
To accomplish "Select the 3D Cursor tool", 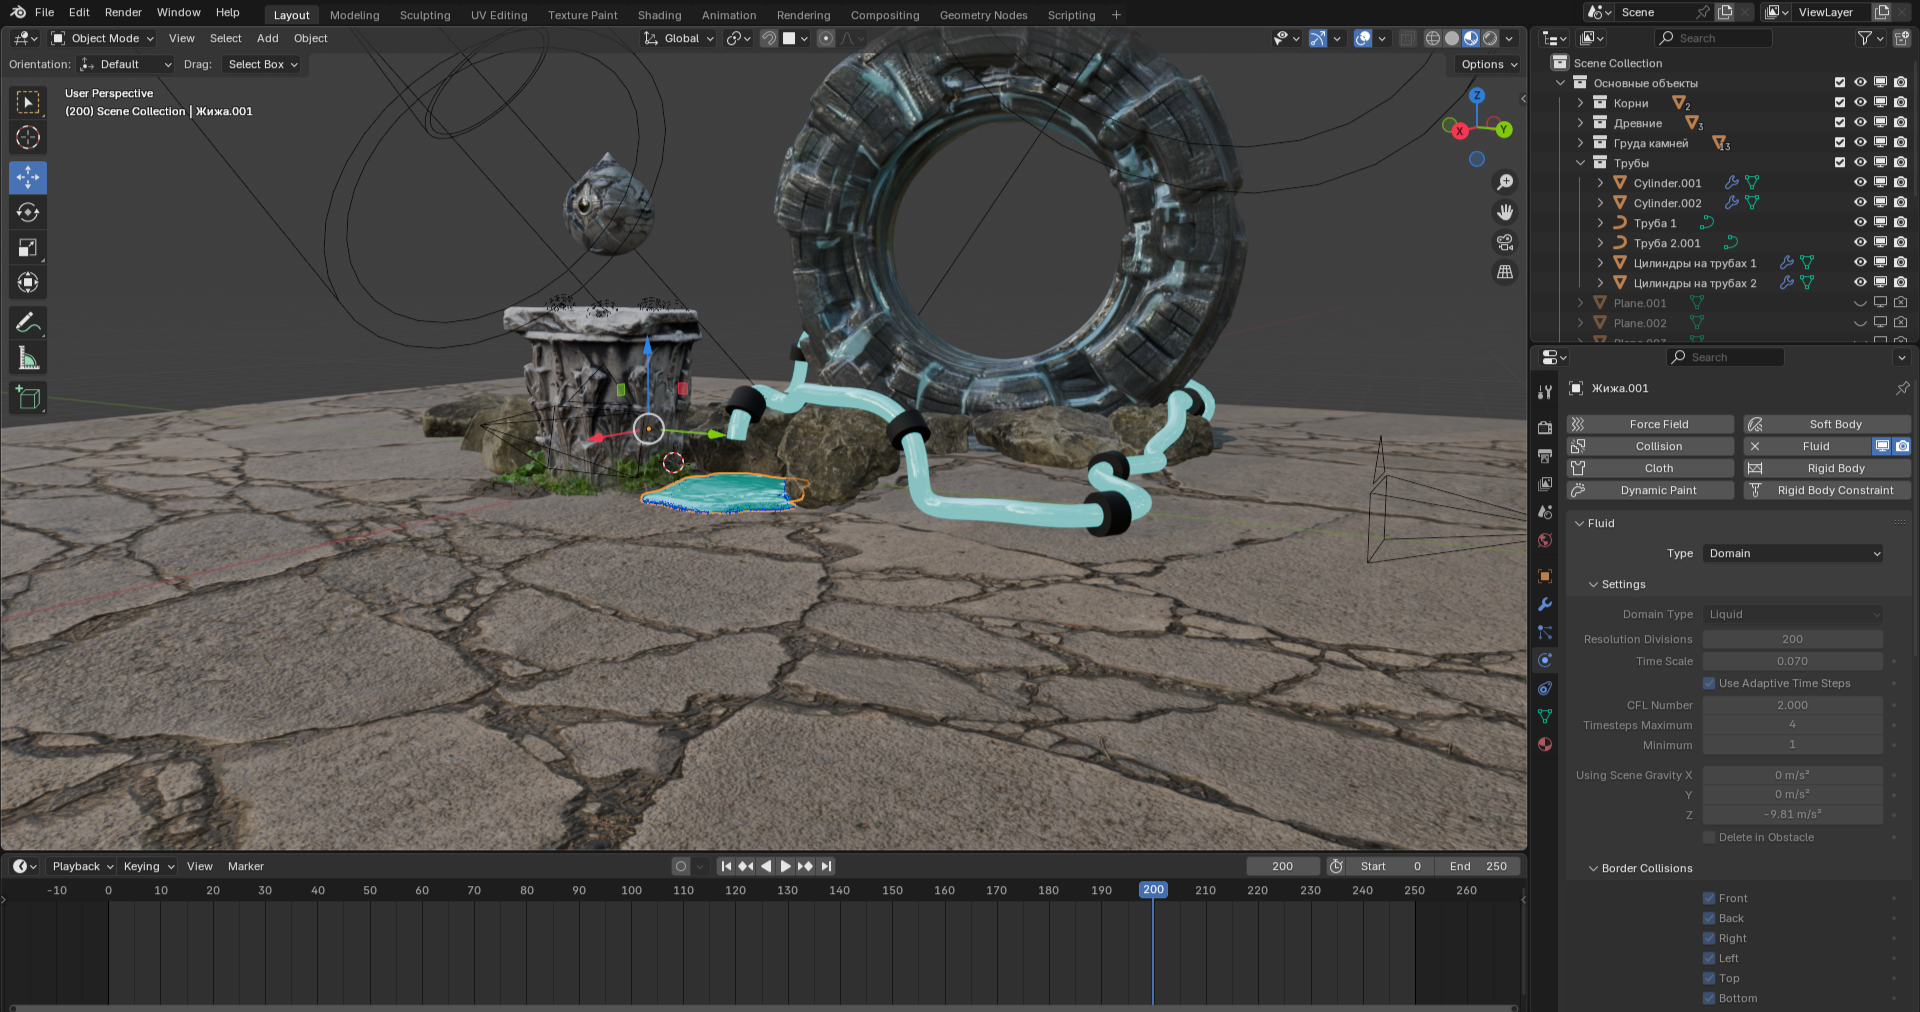I will pos(28,138).
